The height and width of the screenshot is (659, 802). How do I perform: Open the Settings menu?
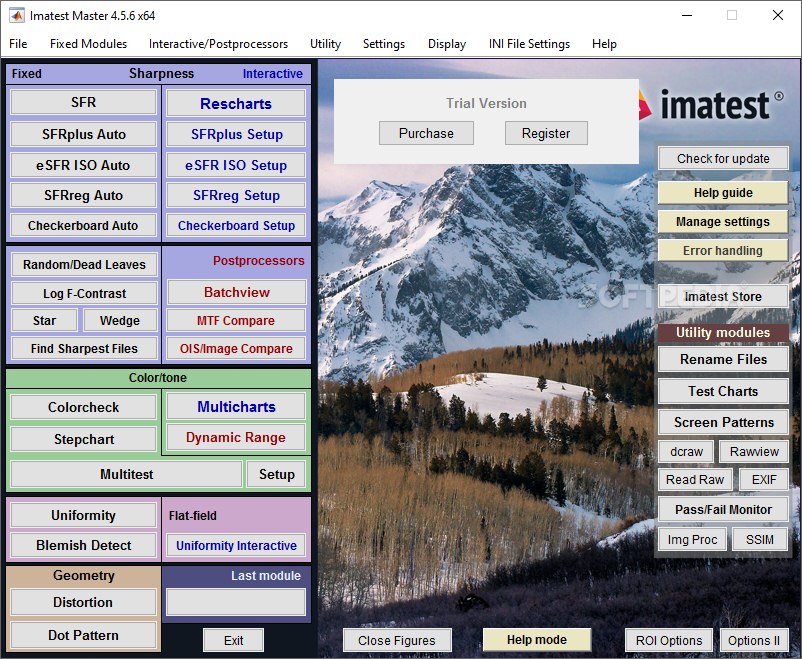[x=384, y=44]
